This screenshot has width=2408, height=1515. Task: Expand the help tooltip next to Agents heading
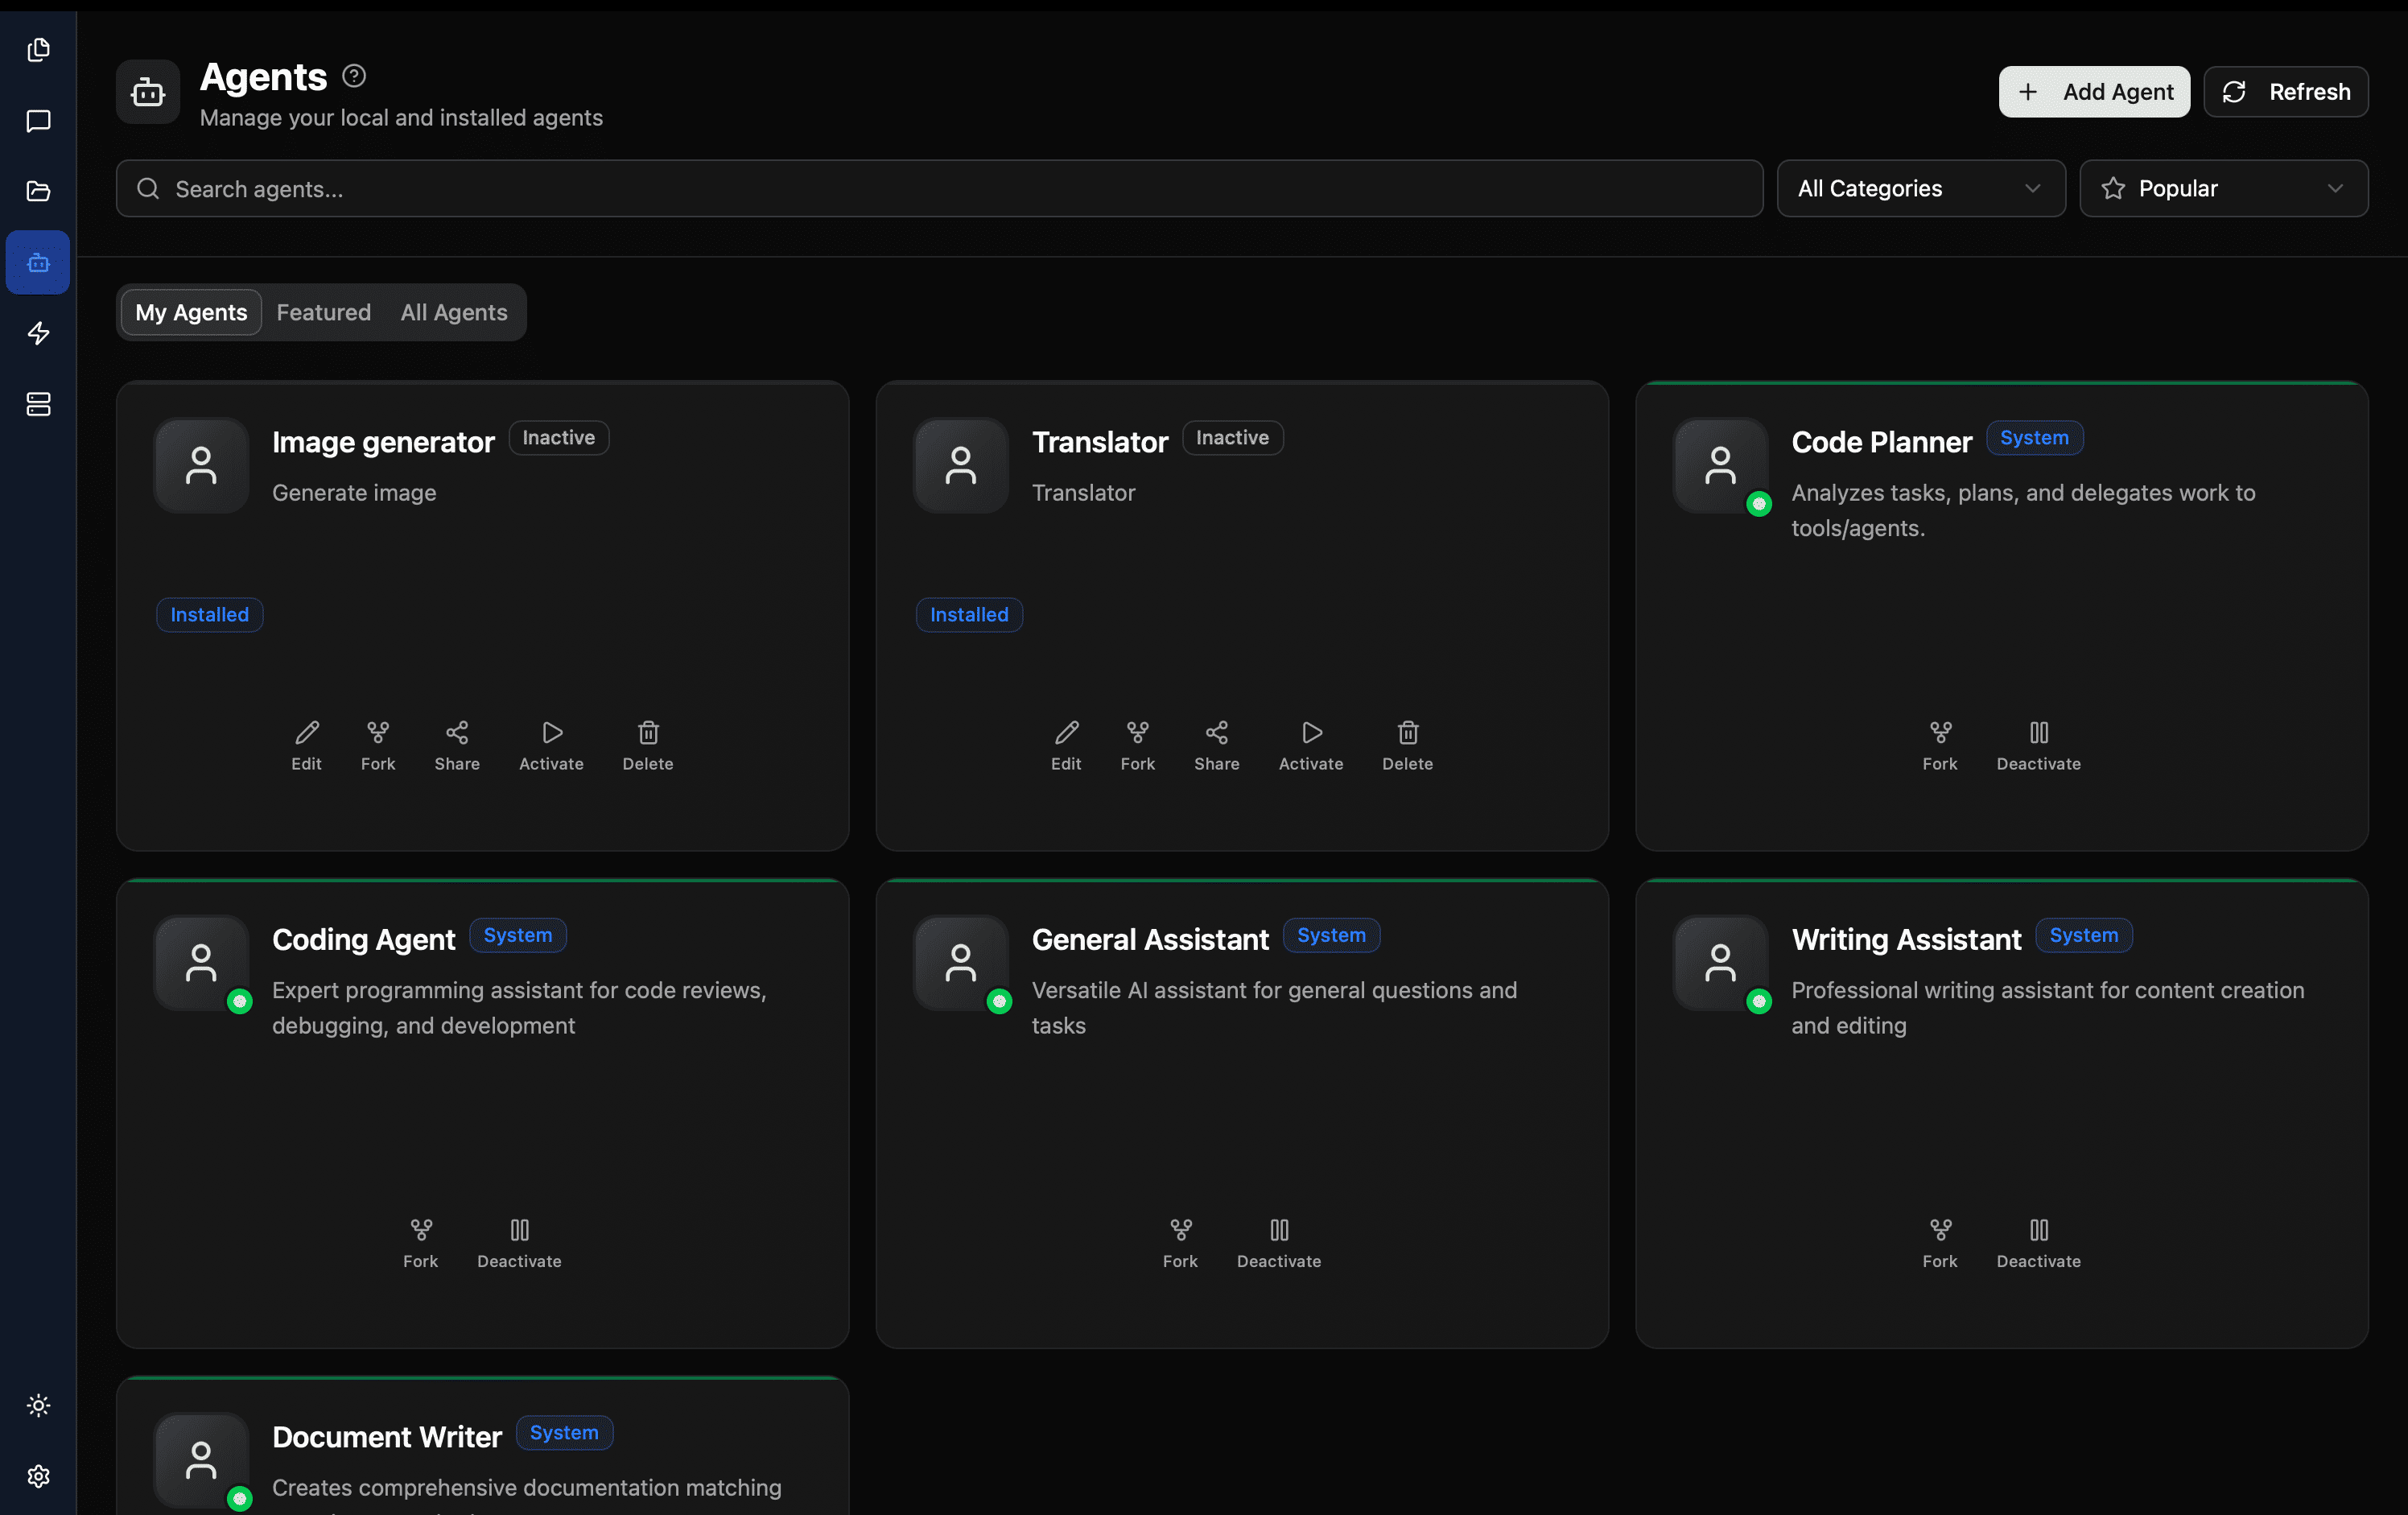(353, 75)
